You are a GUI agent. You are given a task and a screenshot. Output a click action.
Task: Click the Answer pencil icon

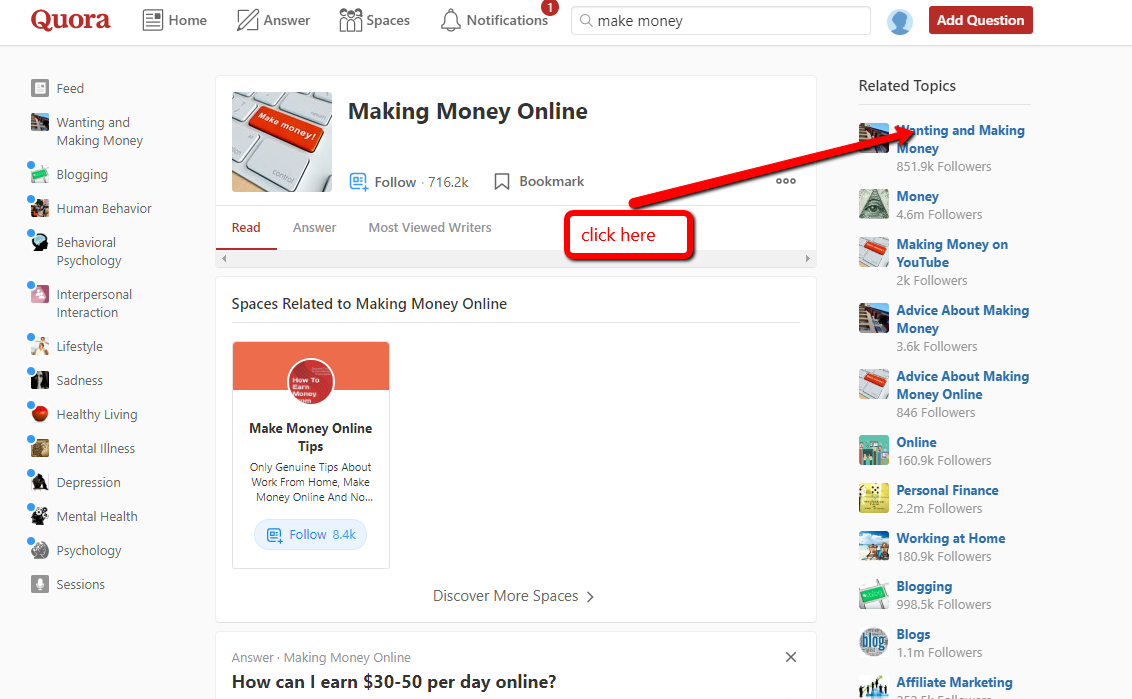pyautogui.click(x=247, y=20)
